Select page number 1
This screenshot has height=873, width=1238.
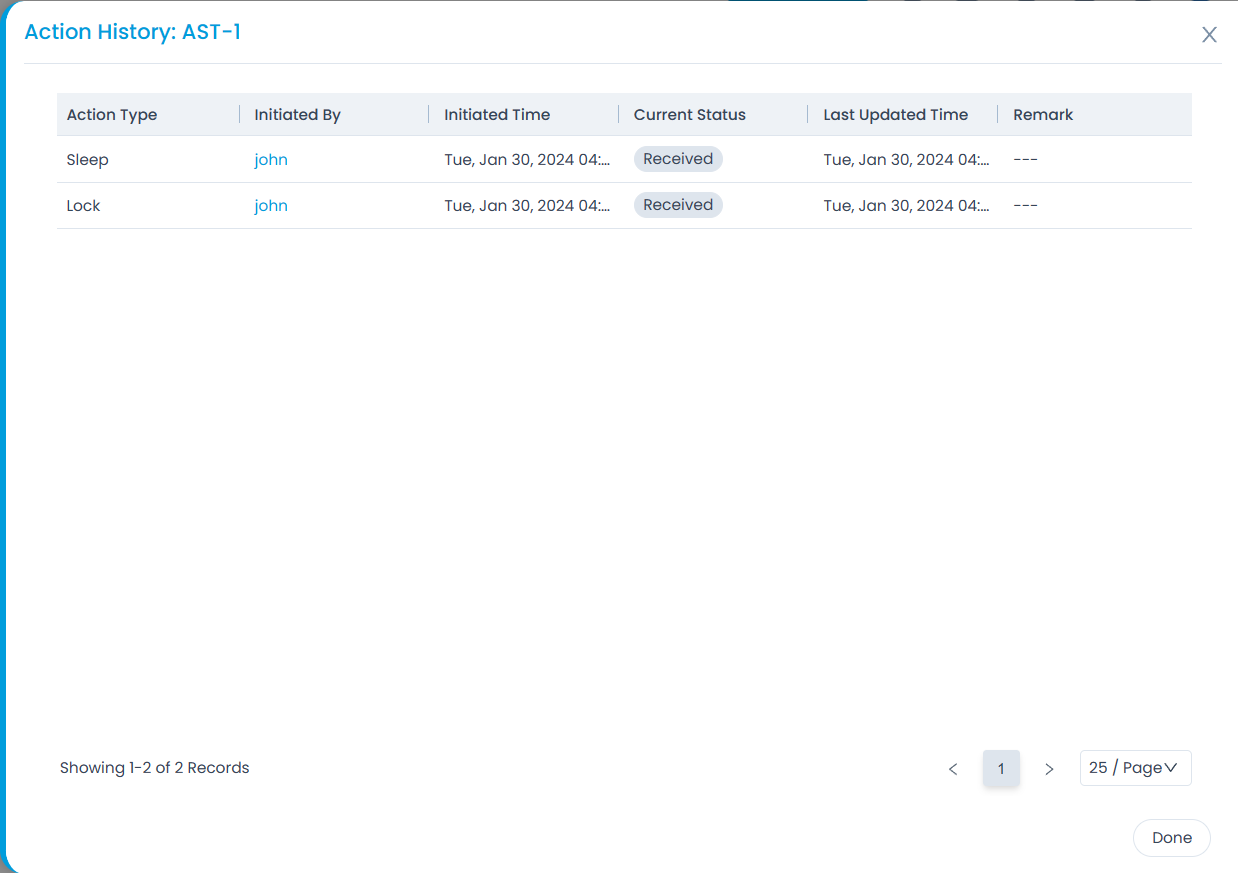(1001, 769)
